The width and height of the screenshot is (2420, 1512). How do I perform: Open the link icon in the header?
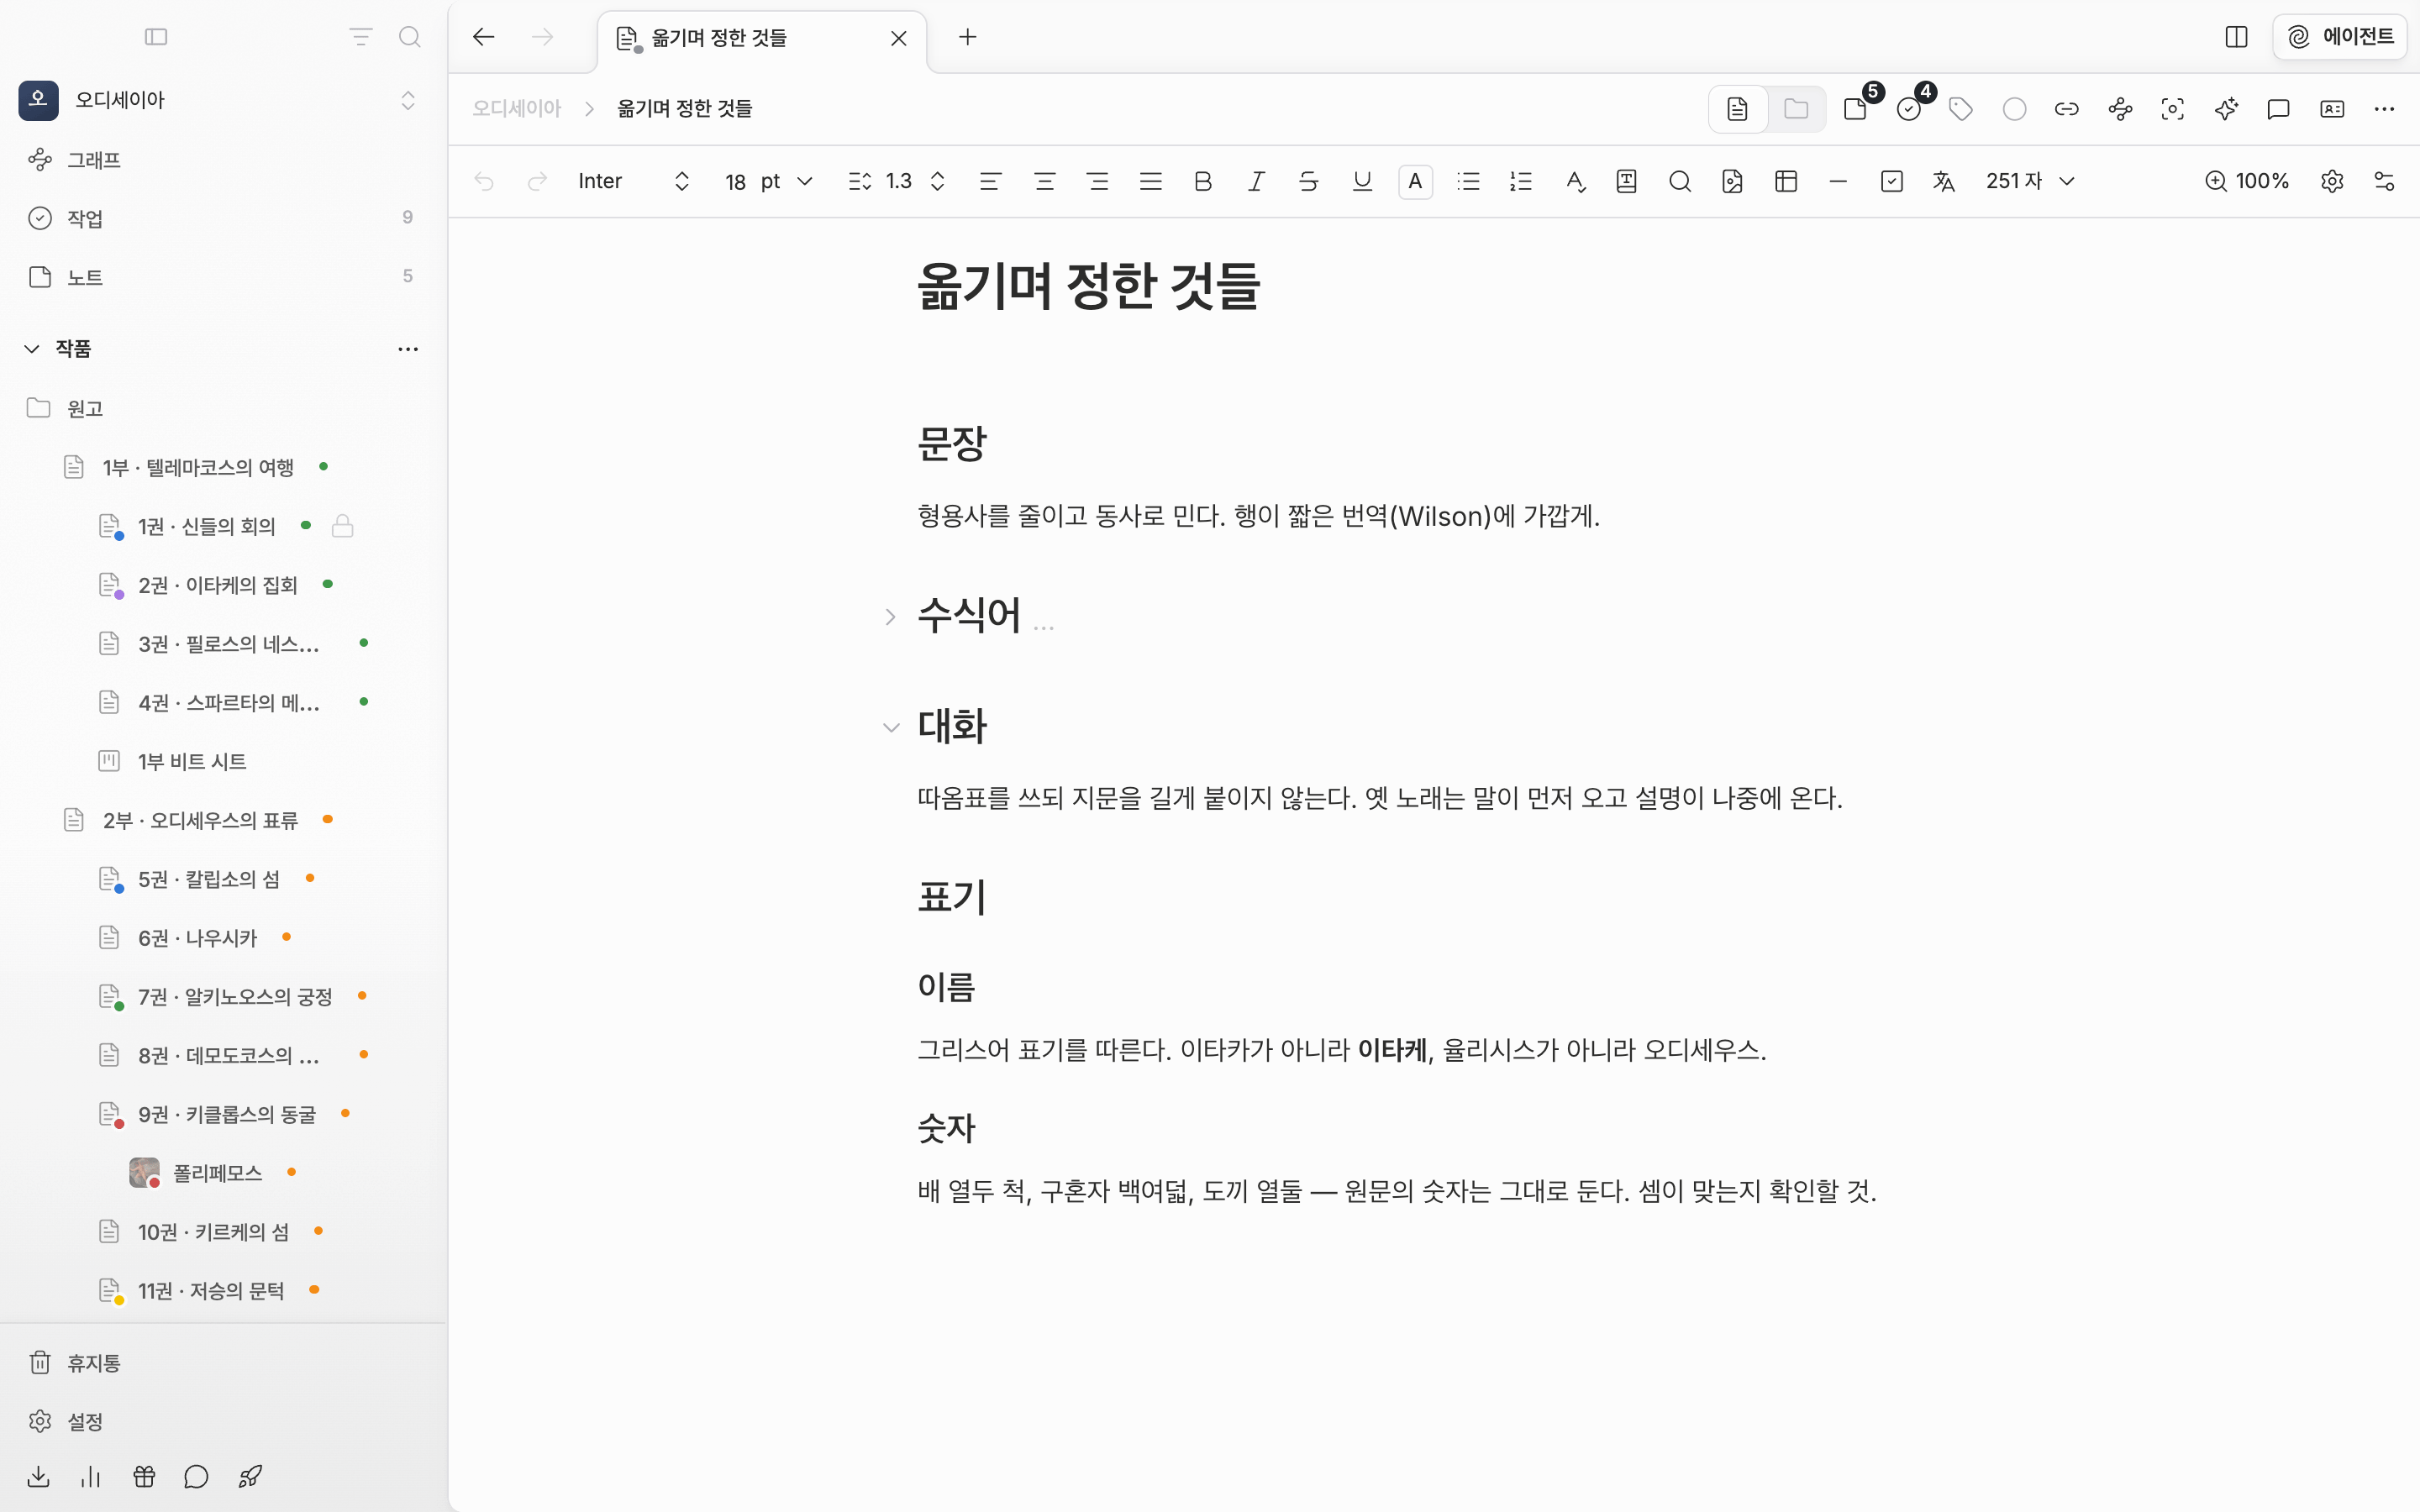2067,109
